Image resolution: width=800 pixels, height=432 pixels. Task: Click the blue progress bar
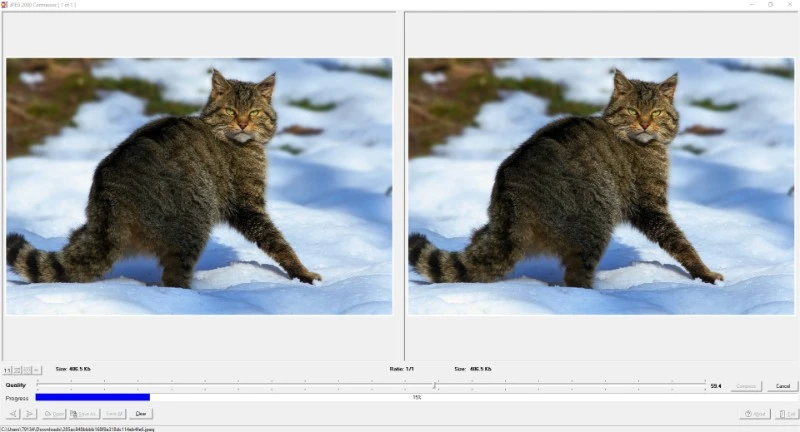92,398
